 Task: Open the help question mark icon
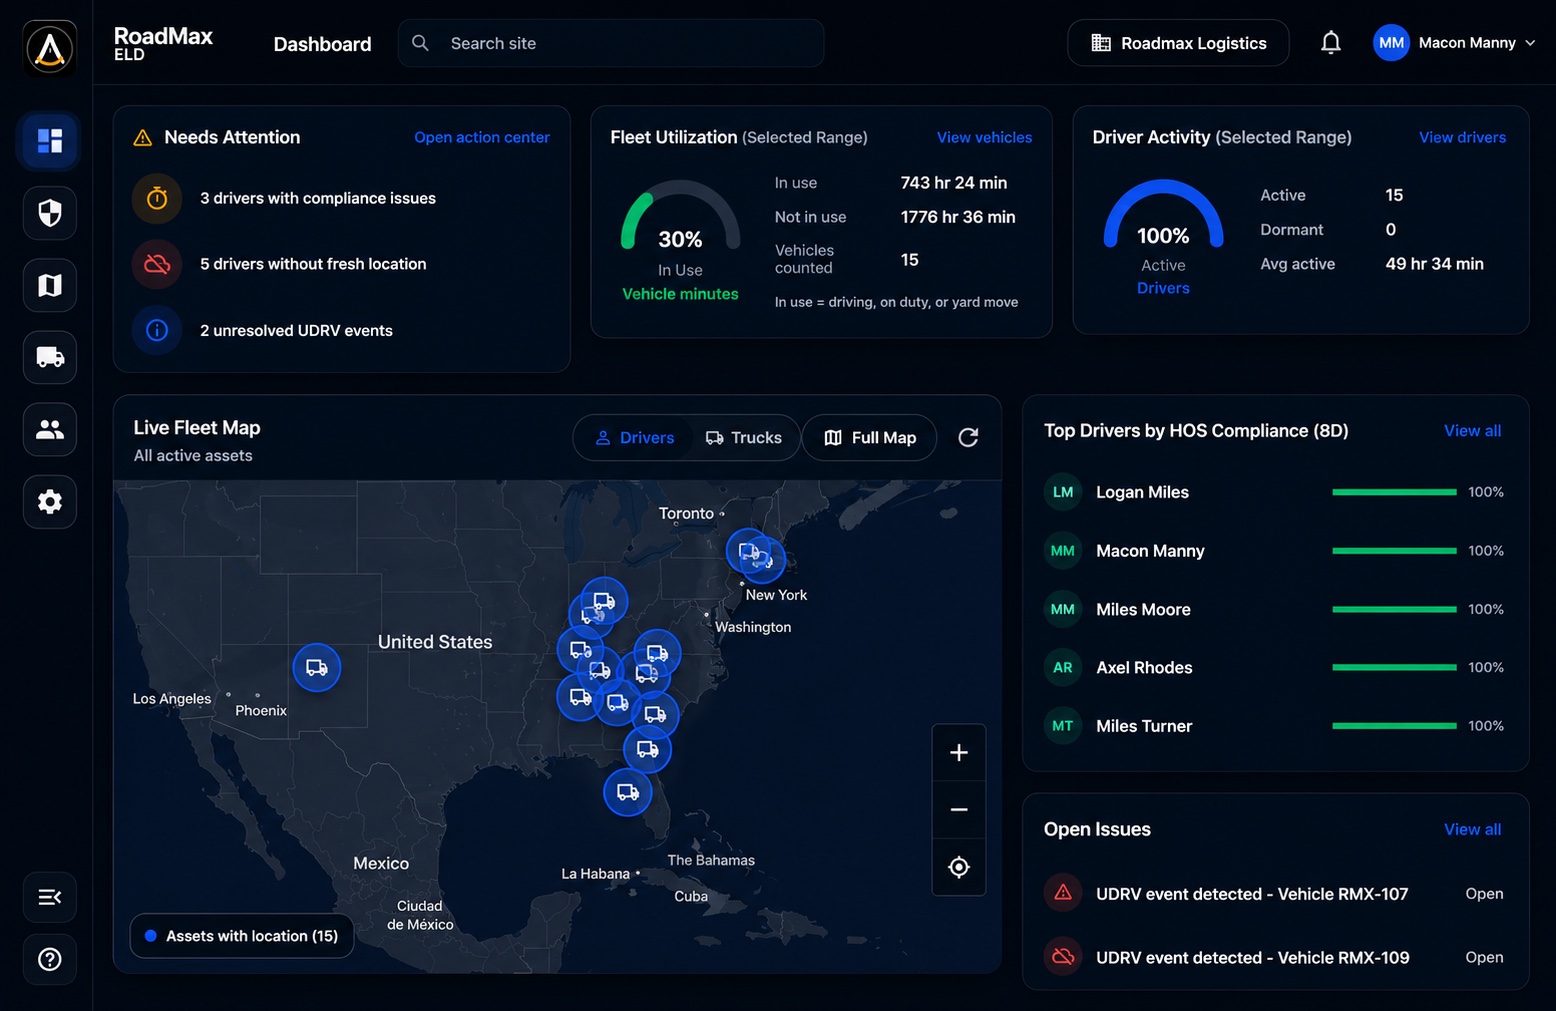point(50,959)
